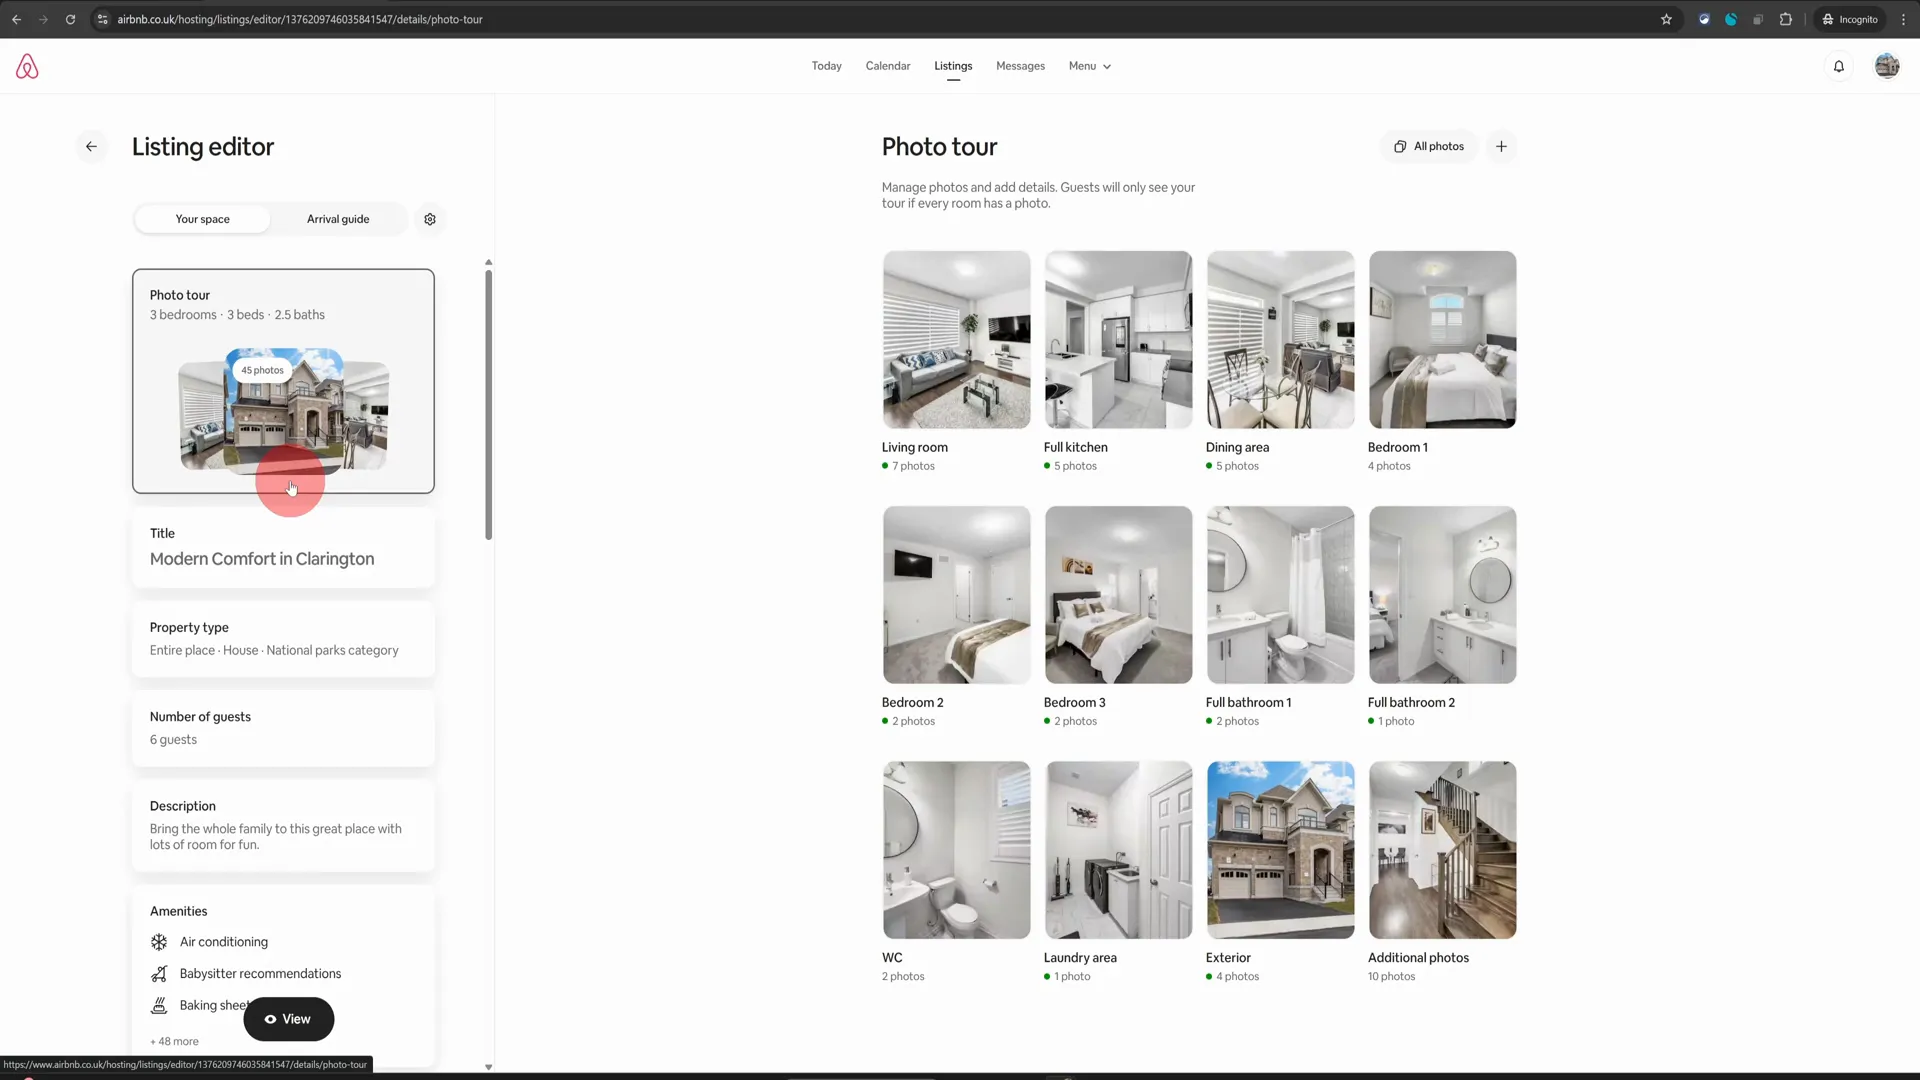
Task: Open the Bedroom 2 photo thumbnail
Action: (956, 595)
